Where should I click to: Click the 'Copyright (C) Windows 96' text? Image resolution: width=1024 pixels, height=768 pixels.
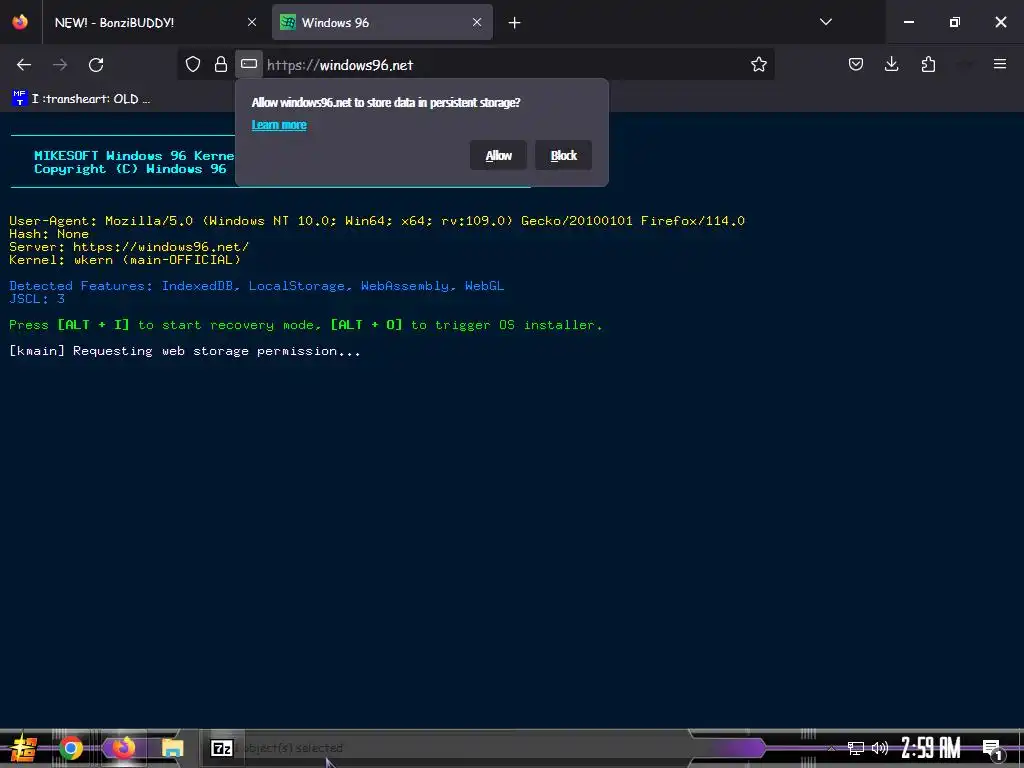[x=130, y=168]
